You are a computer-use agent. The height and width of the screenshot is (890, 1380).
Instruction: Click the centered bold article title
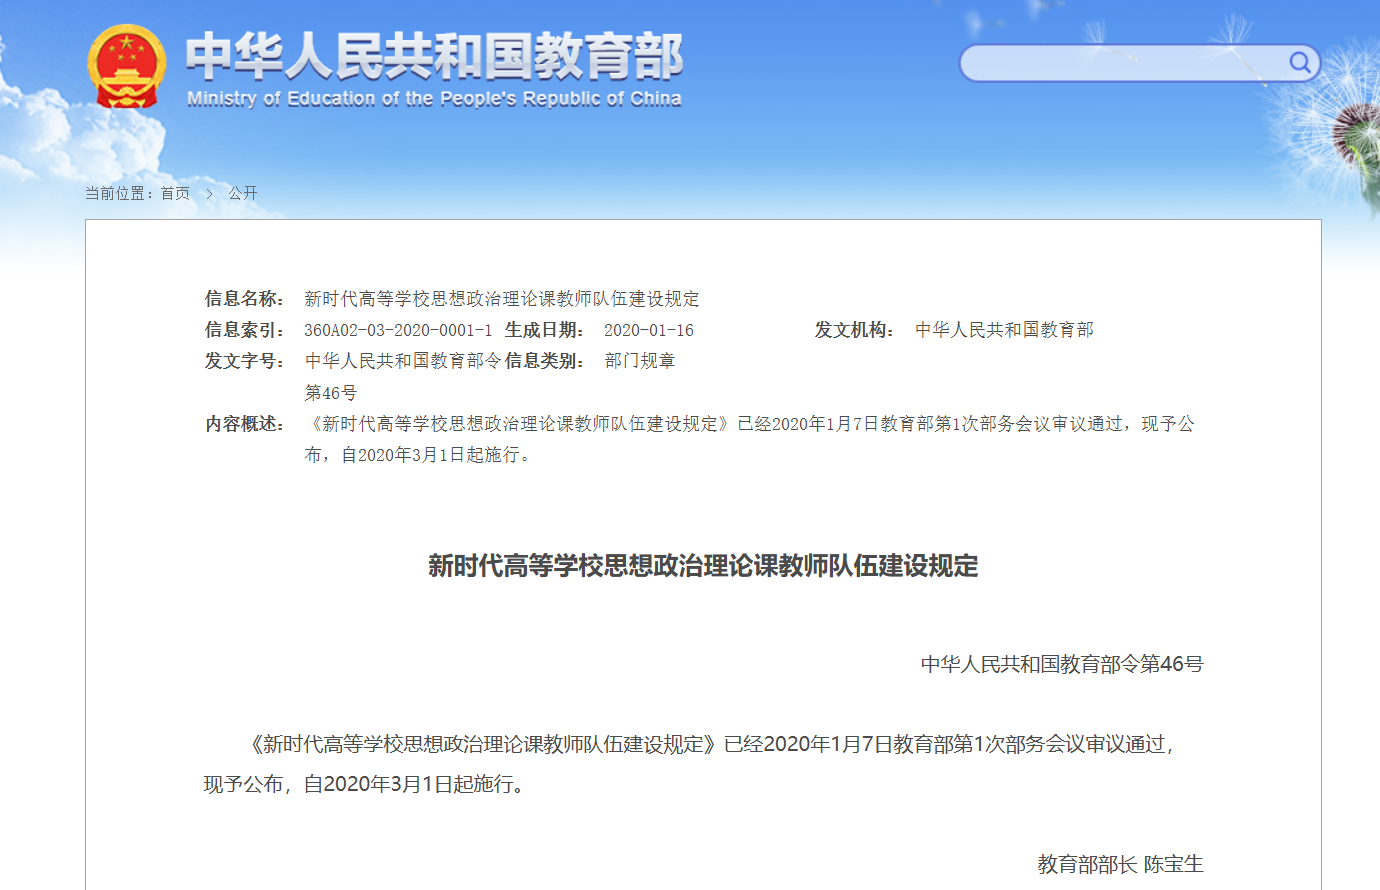(x=703, y=566)
